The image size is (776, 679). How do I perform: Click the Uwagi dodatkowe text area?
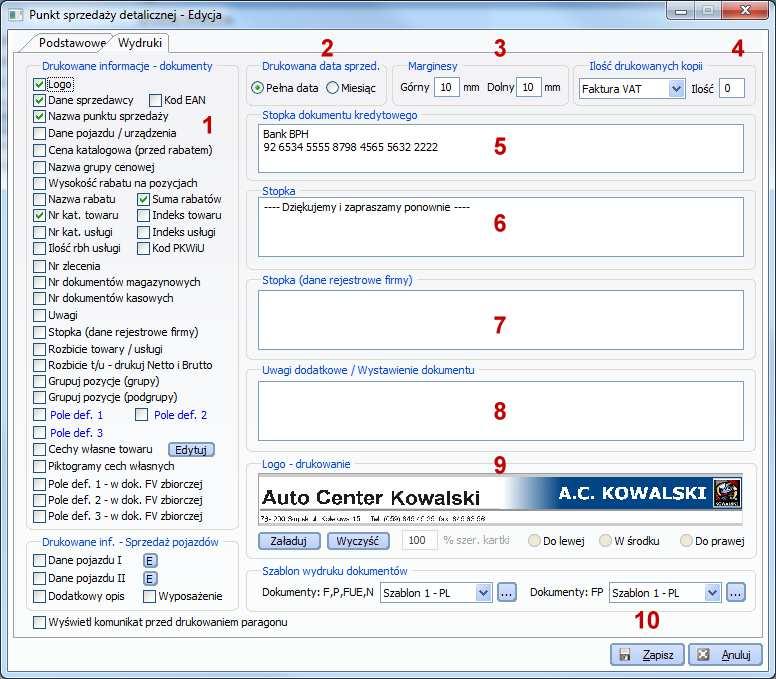pos(500,411)
